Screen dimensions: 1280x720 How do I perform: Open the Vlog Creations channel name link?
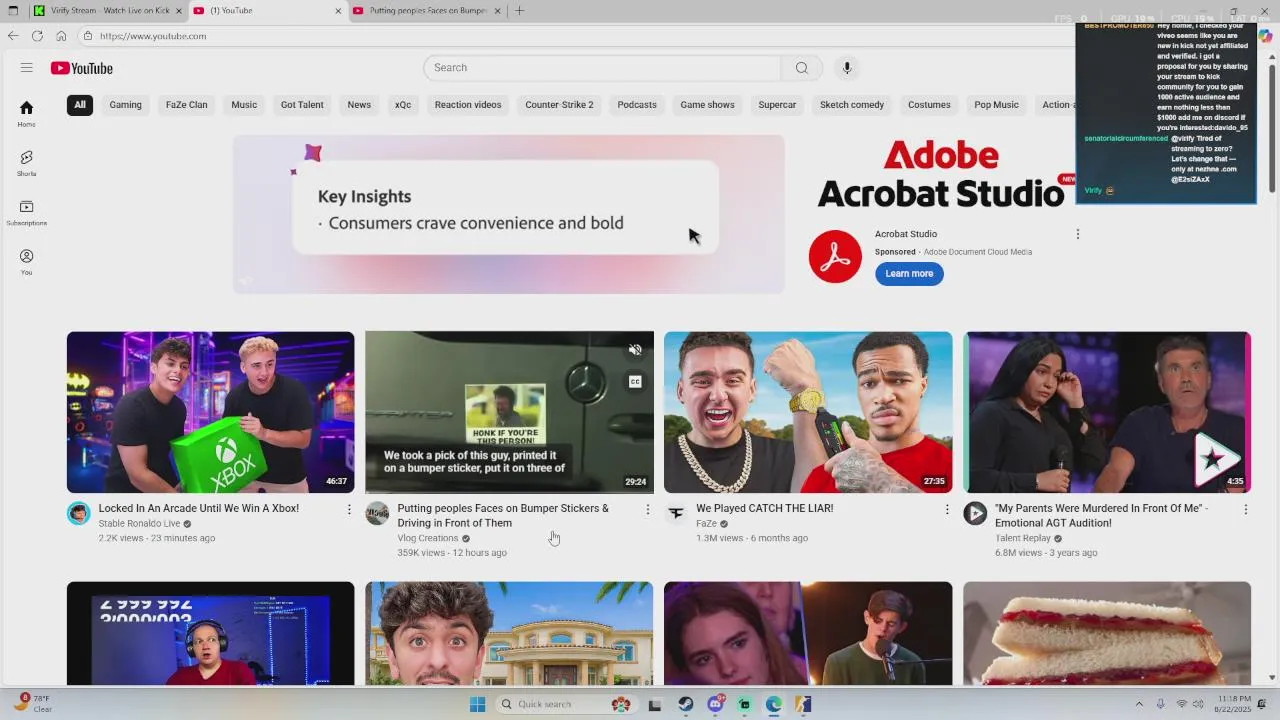(x=427, y=538)
